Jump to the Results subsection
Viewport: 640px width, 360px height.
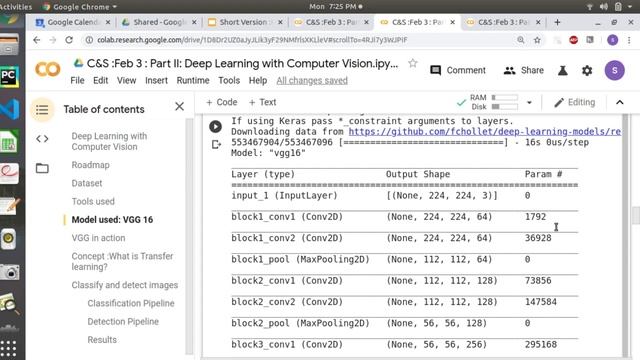102,340
